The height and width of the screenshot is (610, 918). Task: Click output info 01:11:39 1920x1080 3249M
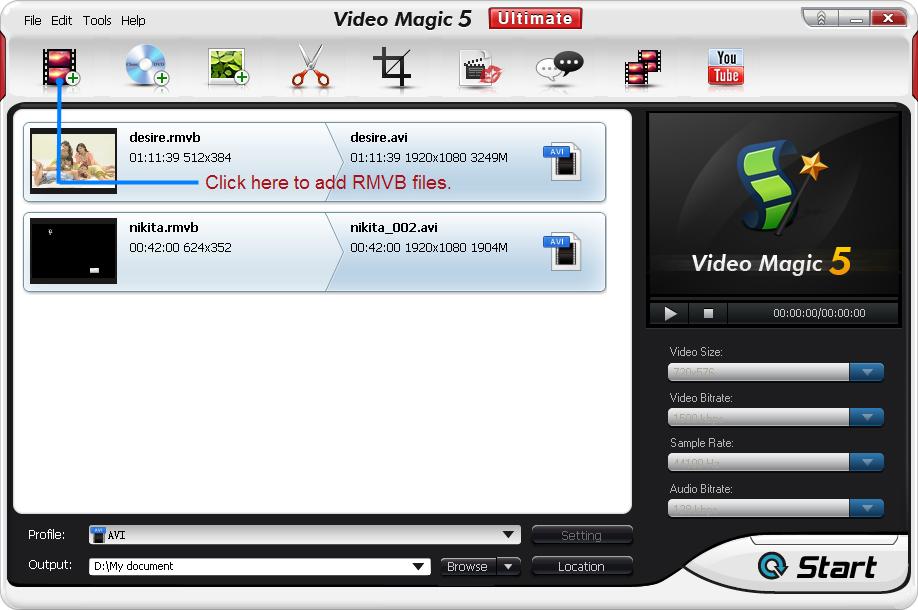click(429, 158)
